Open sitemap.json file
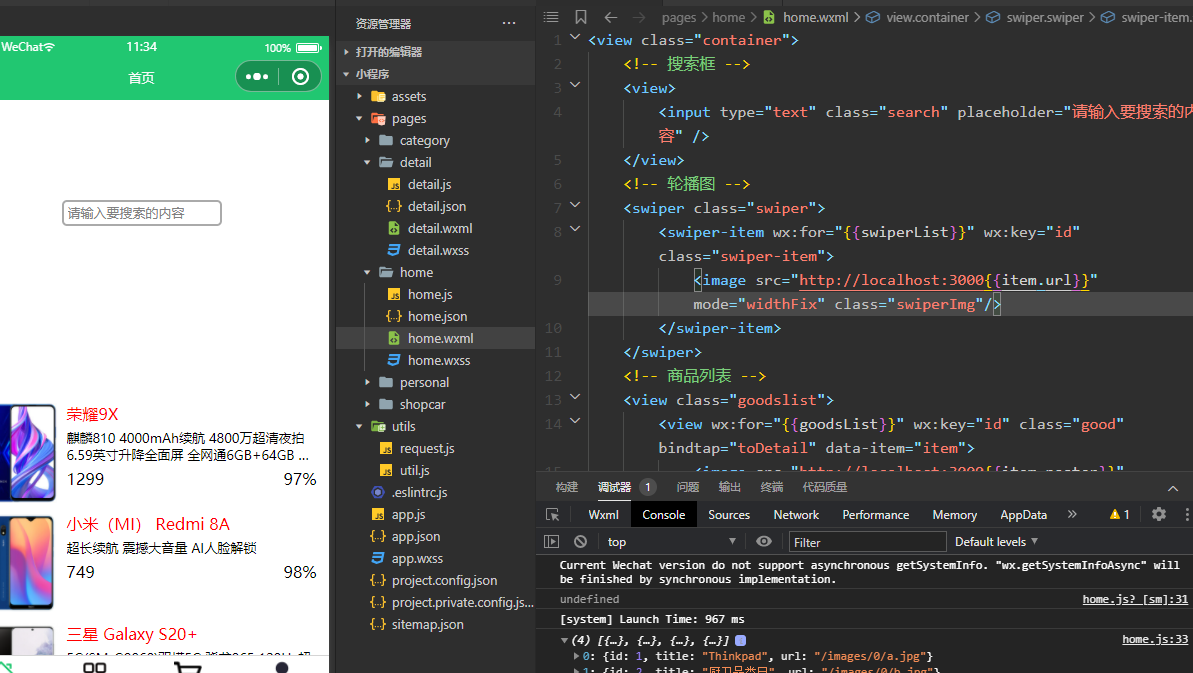The width and height of the screenshot is (1193, 673). pos(428,624)
